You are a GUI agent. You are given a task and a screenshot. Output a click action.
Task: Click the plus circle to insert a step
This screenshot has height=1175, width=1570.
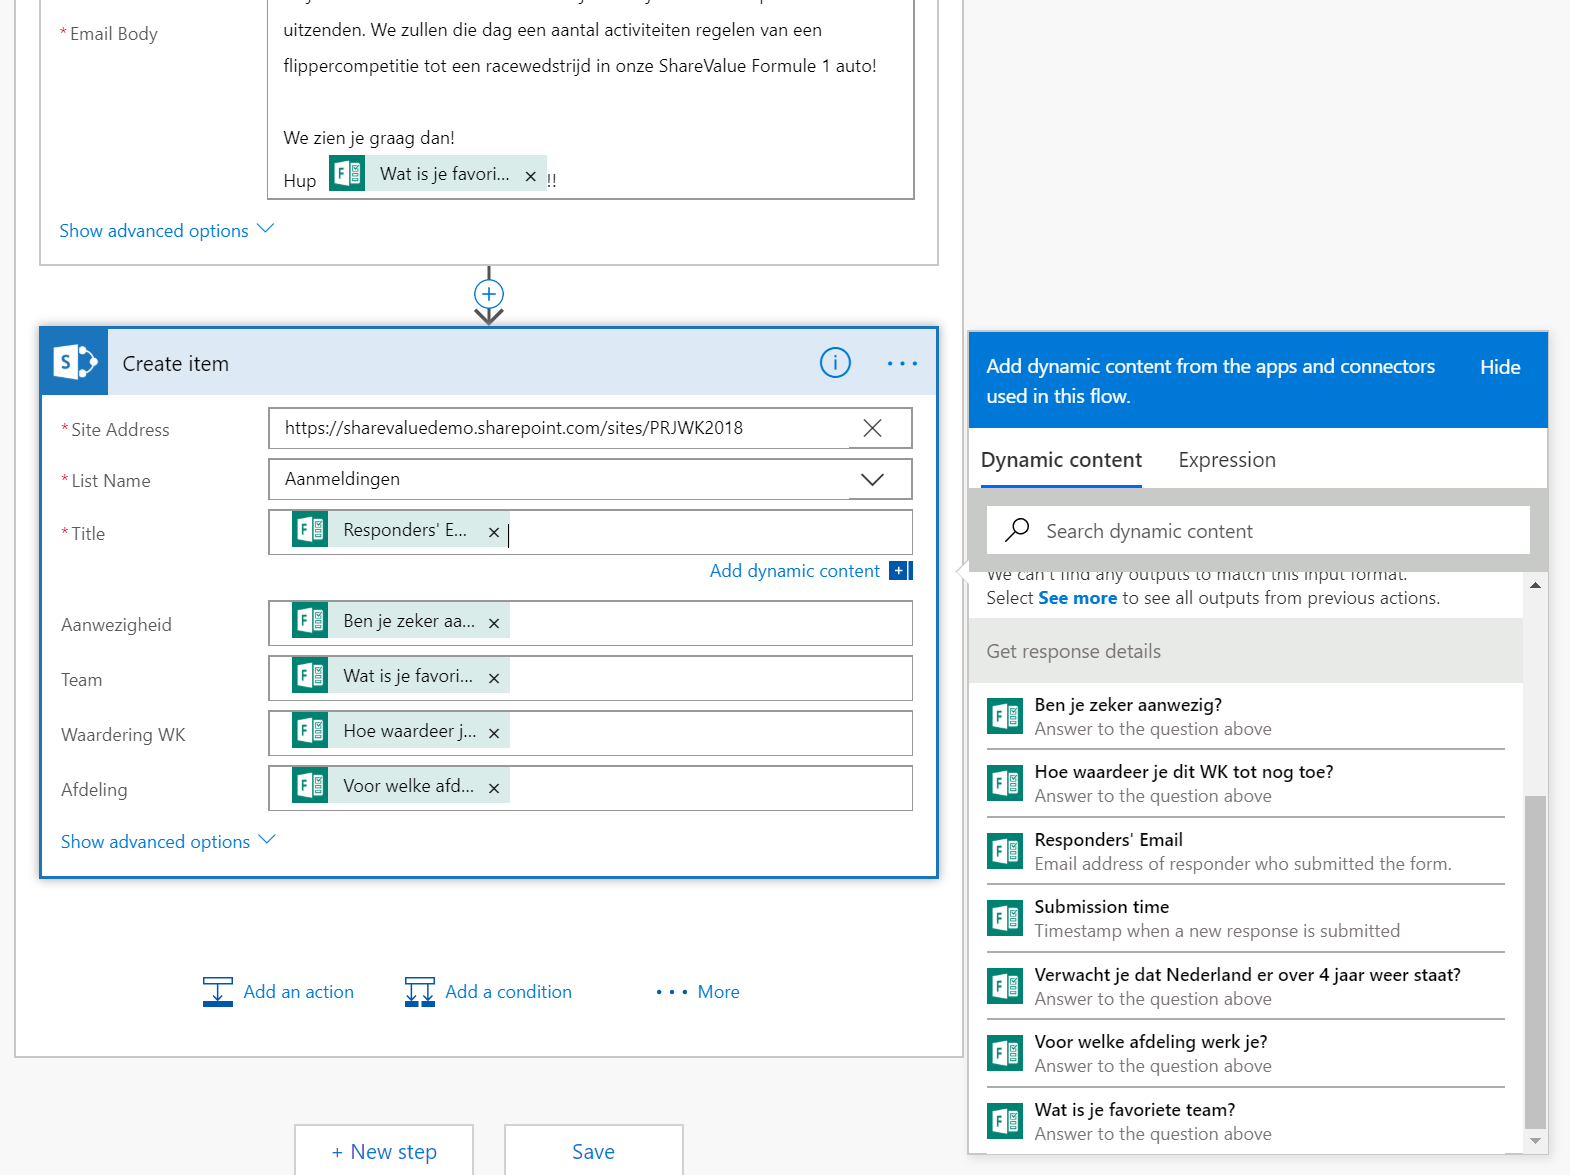coord(488,294)
